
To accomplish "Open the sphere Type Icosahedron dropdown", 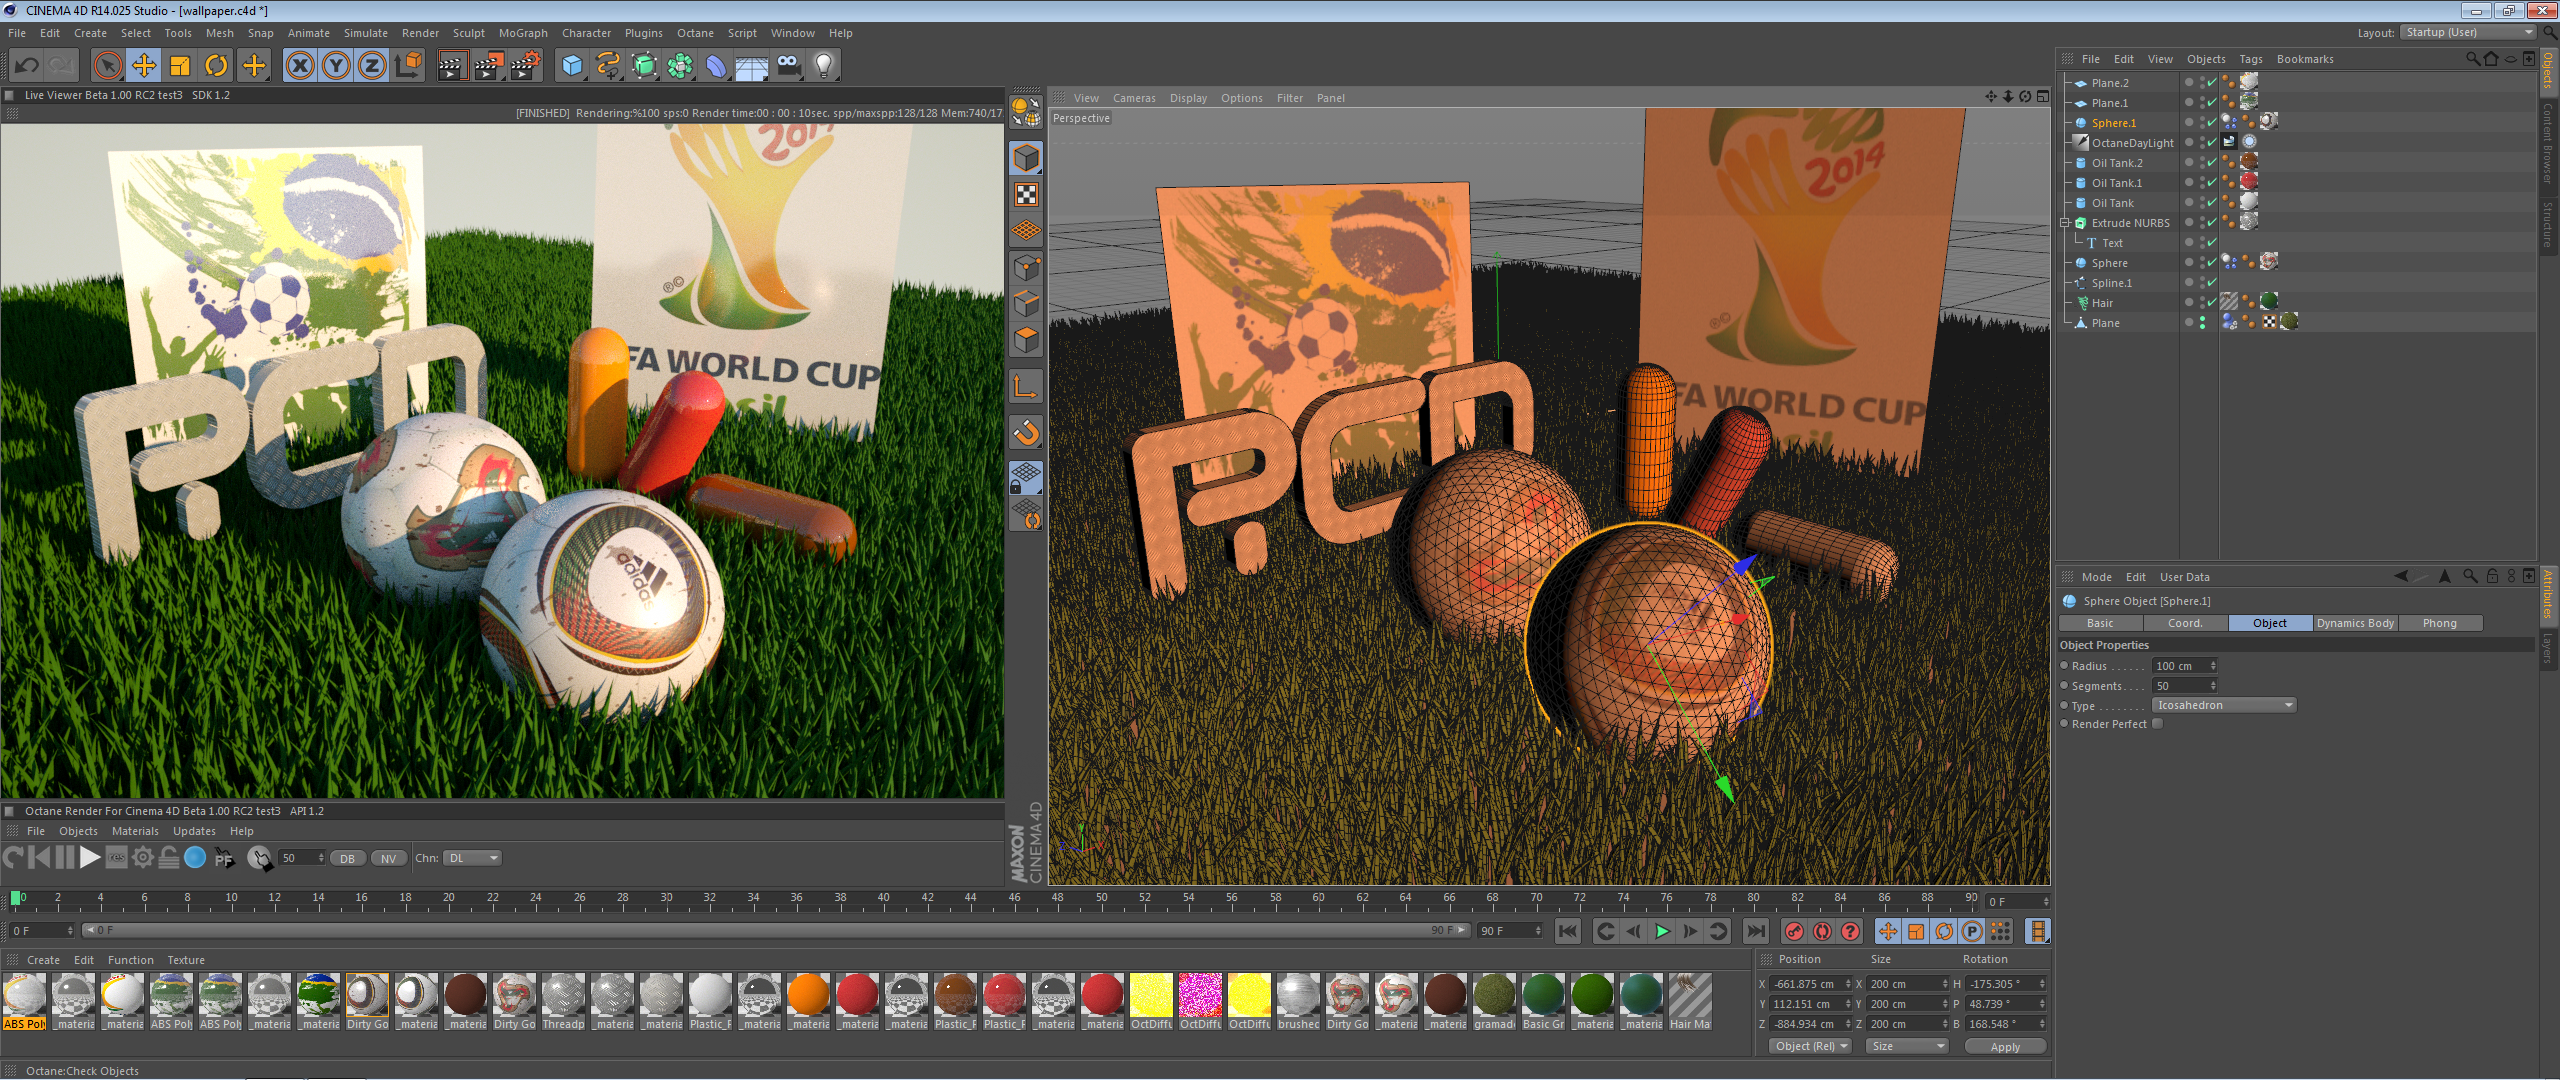I will [x=2223, y=705].
